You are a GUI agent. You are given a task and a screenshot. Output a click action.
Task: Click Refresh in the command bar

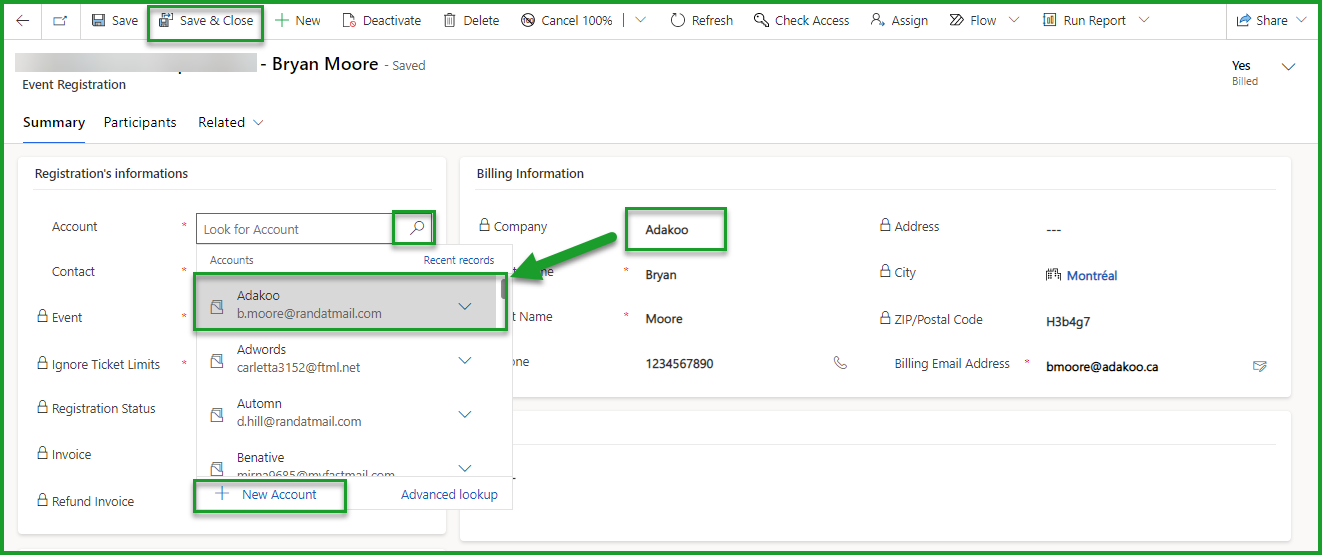pyautogui.click(x=701, y=20)
